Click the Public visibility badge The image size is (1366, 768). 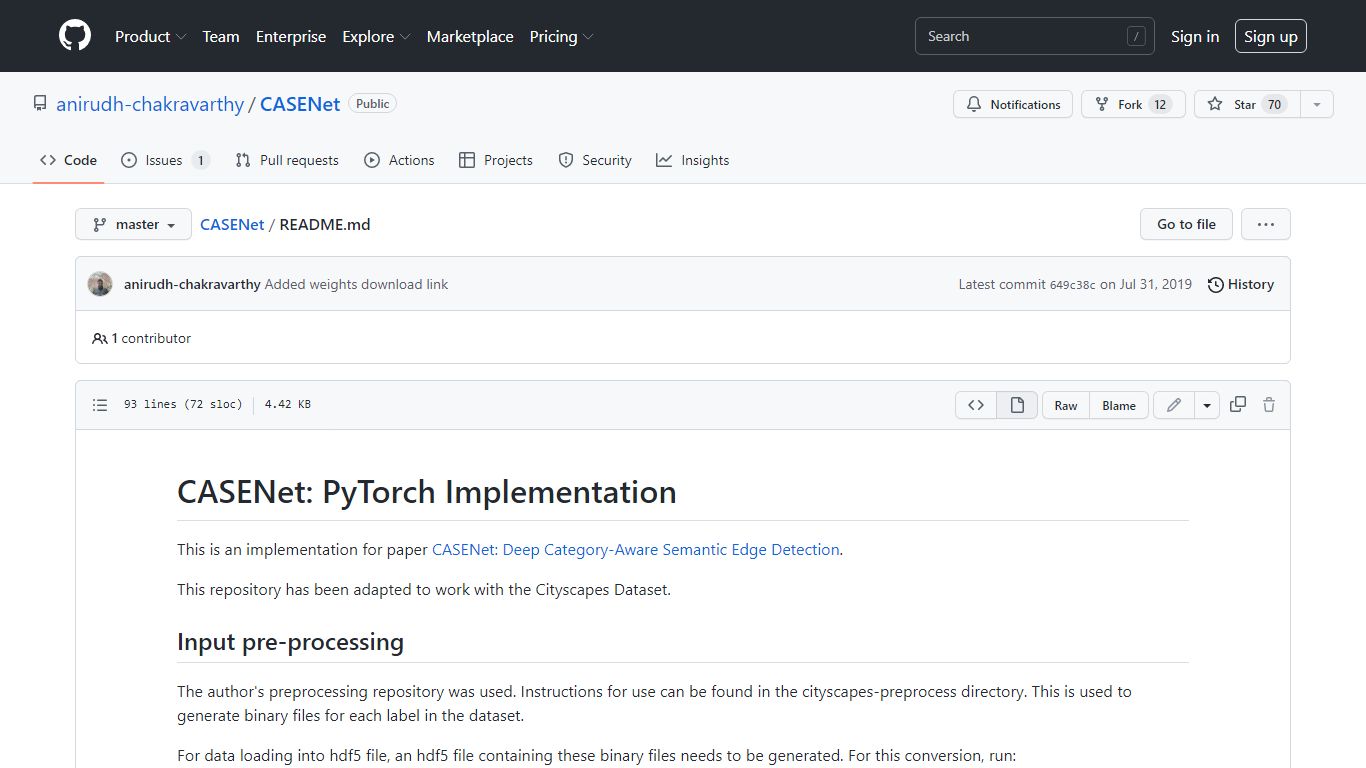(373, 103)
